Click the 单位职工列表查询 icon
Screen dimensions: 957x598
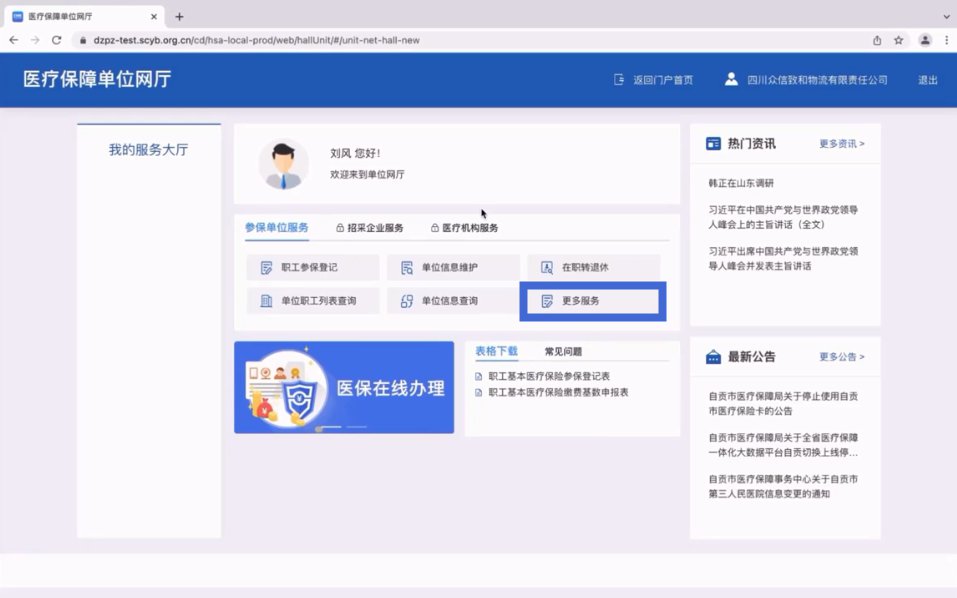pyautogui.click(x=267, y=301)
